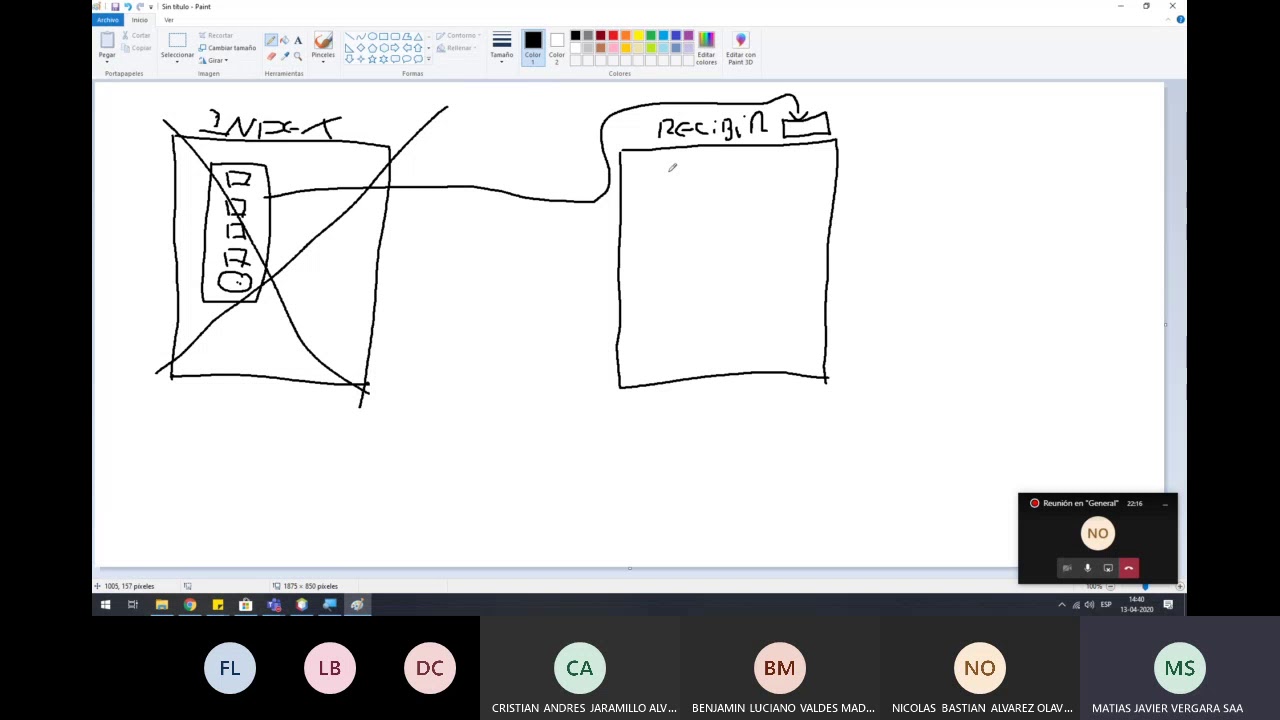Click participant avatar CA Cristian Andres Jaramillo
Screen dimensions: 1280x720
[580, 668]
